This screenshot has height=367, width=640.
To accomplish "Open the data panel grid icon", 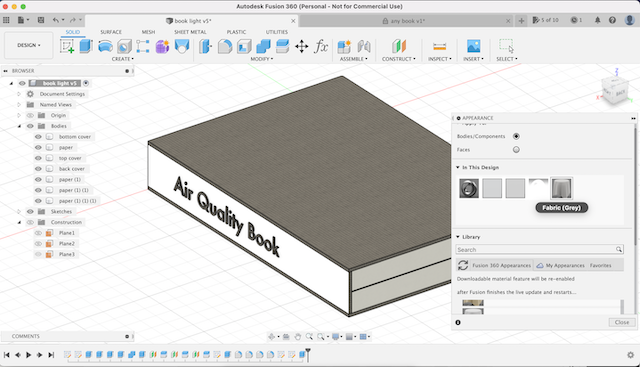I will [6, 20].
